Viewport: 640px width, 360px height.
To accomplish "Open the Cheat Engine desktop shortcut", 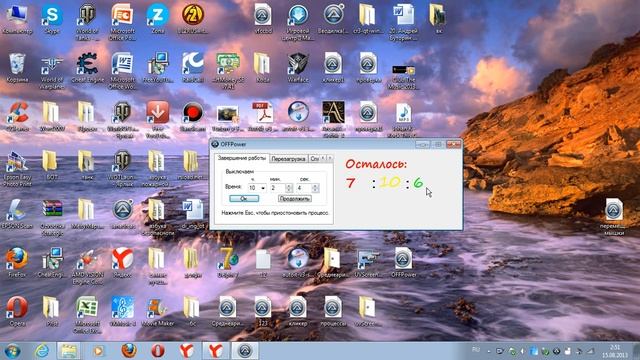I will pyautogui.click(x=87, y=67).
